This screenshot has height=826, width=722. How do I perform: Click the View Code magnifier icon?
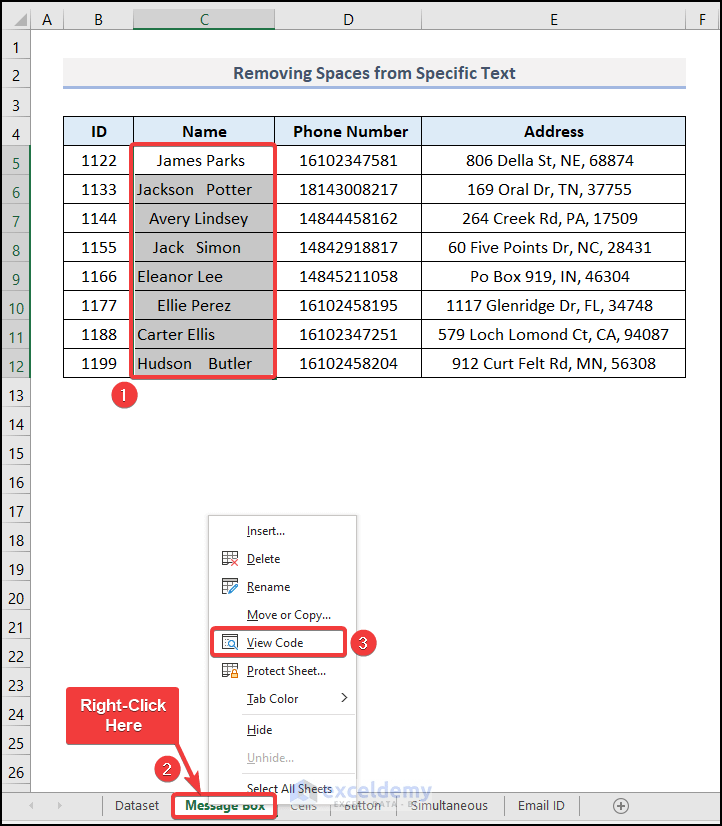click(230, 642)
